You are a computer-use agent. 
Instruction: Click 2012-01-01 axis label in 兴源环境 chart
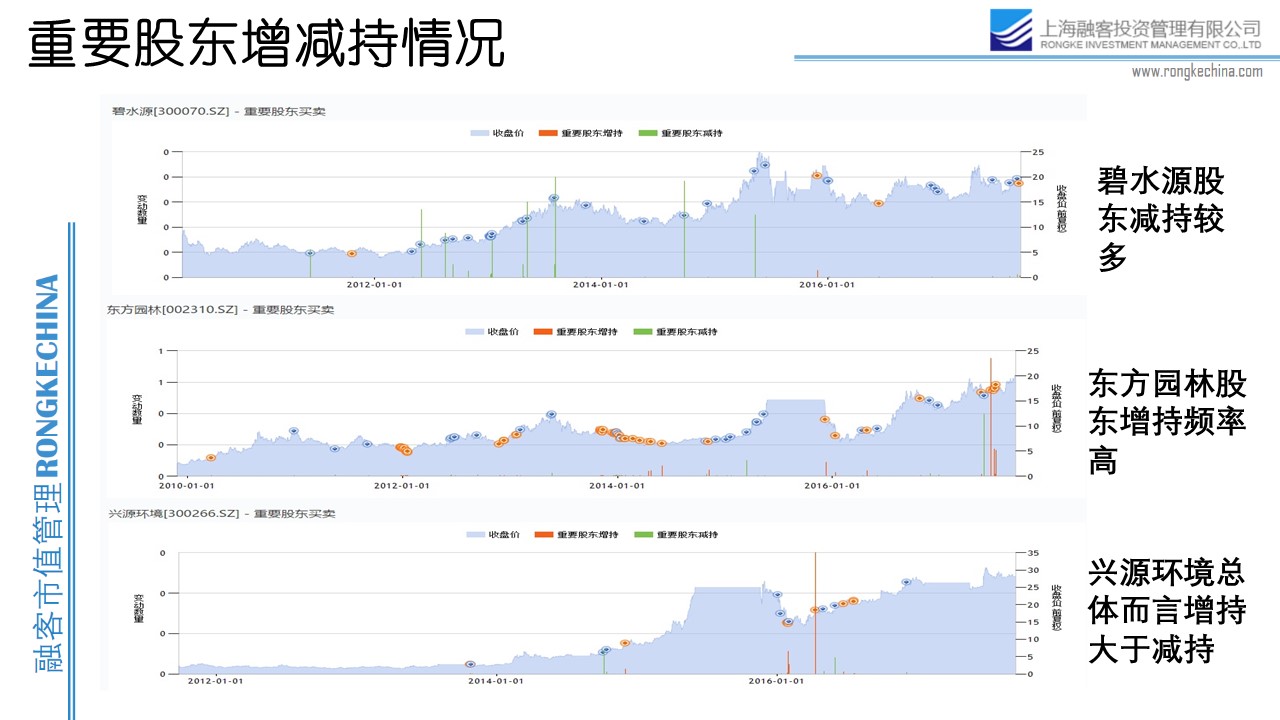[215, 682]
